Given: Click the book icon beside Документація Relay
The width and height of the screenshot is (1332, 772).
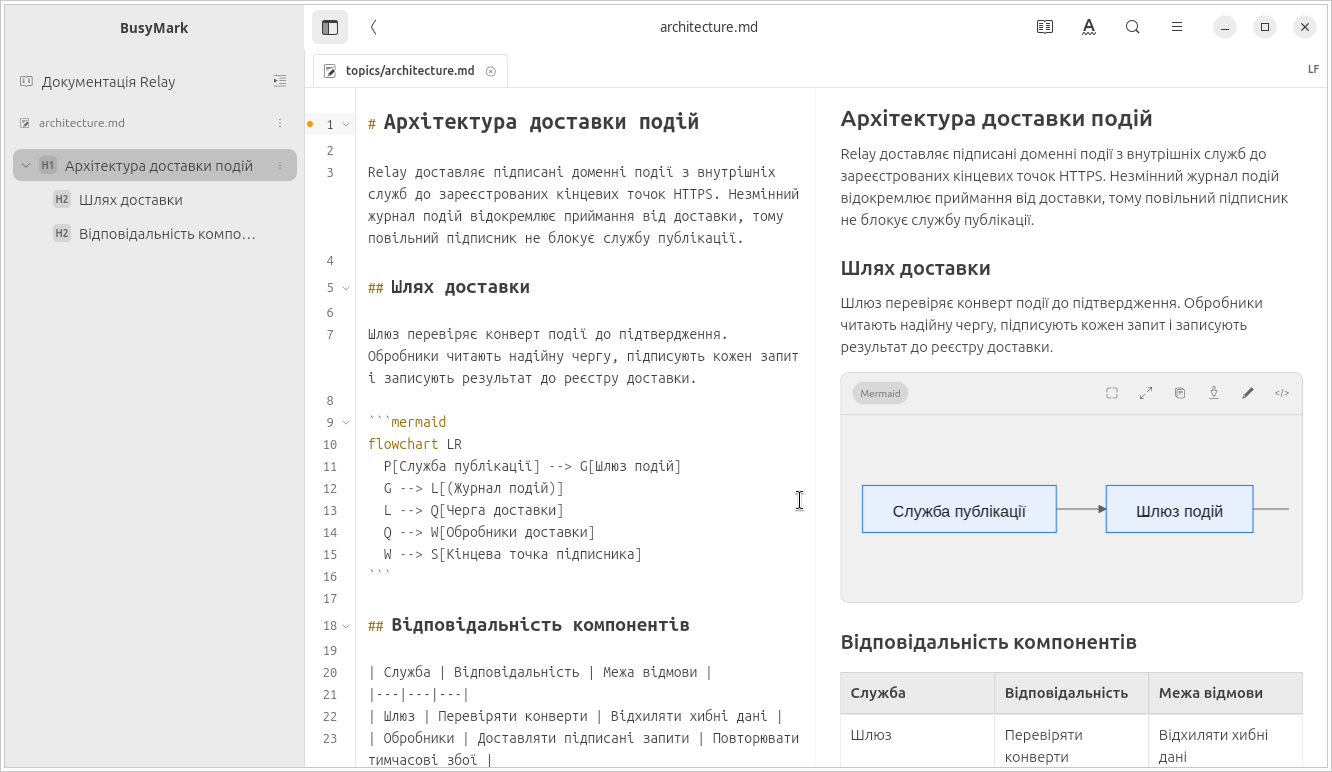Looking at the screenshot, I should pyautogui.click(x=27, y=81).
